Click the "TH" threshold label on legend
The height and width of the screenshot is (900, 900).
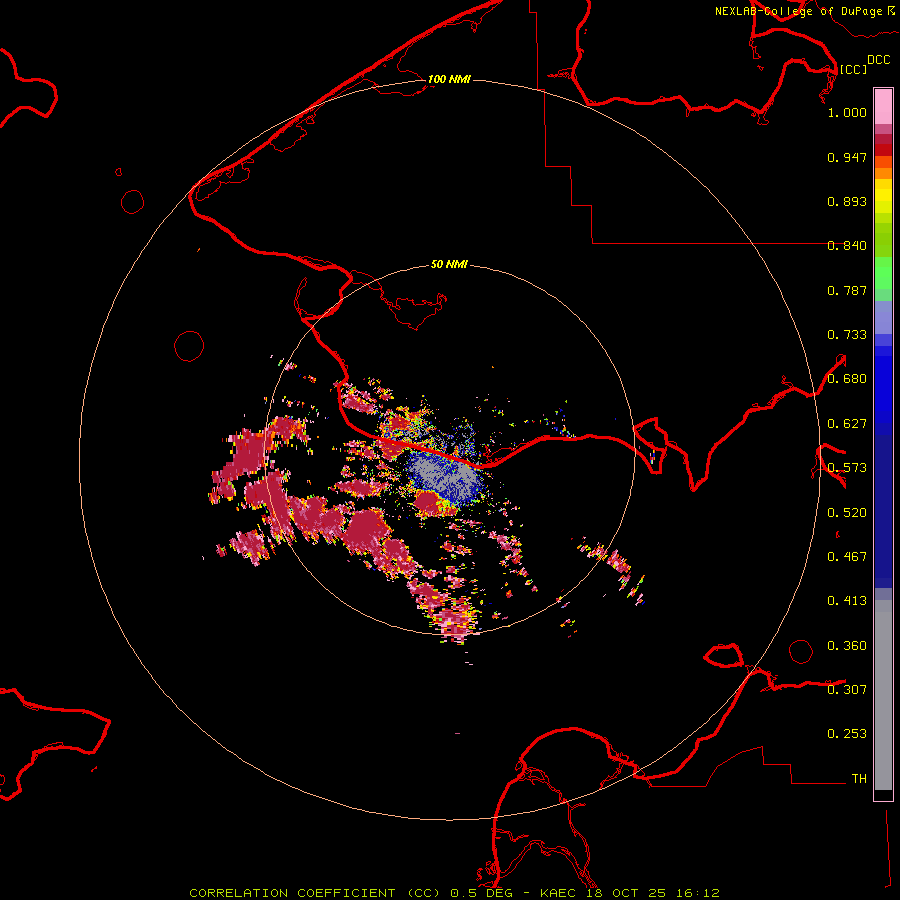tap(859, 779)
